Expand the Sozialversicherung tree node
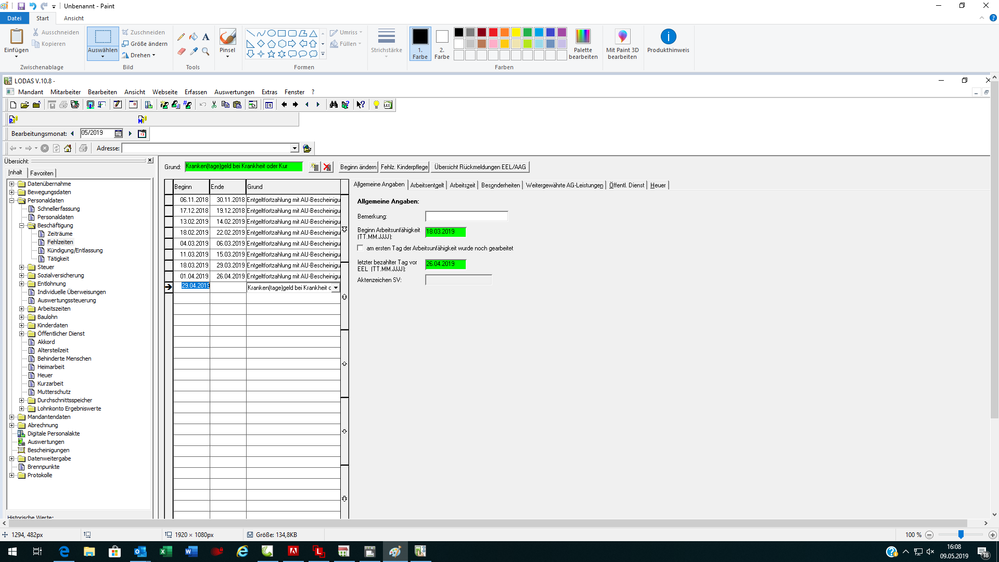The width and height of the screenshot is (999, 562). [x=22, y=275]
